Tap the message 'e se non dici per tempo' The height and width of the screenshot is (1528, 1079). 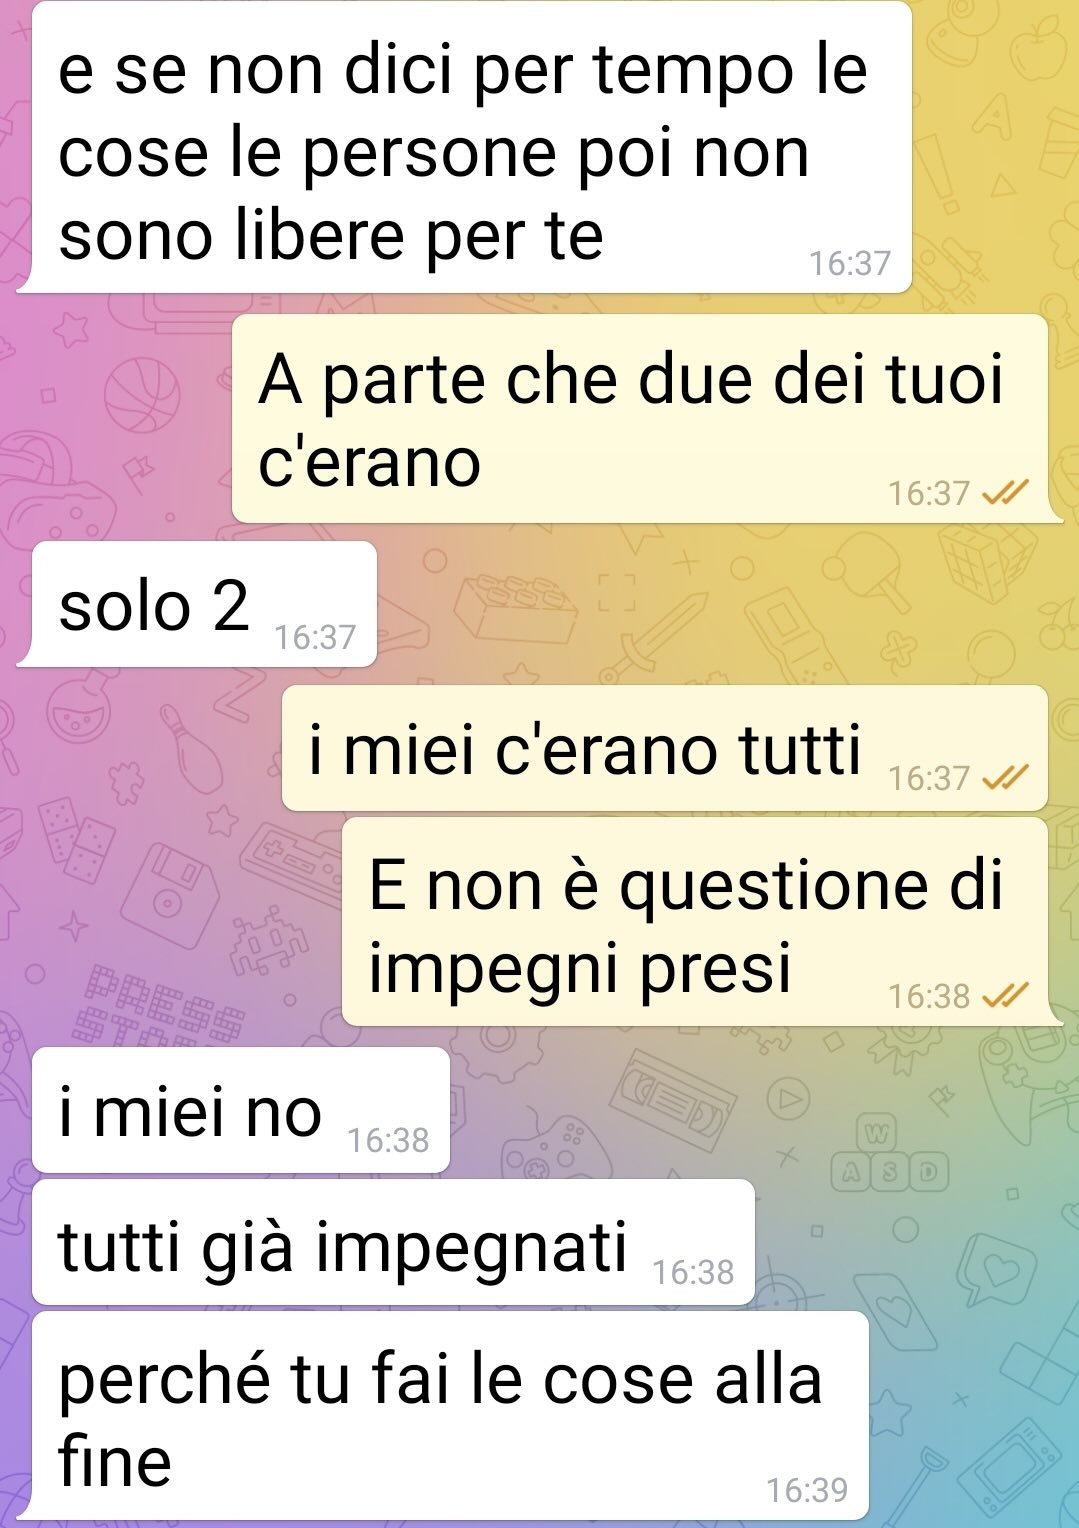[x=471, y=148]
